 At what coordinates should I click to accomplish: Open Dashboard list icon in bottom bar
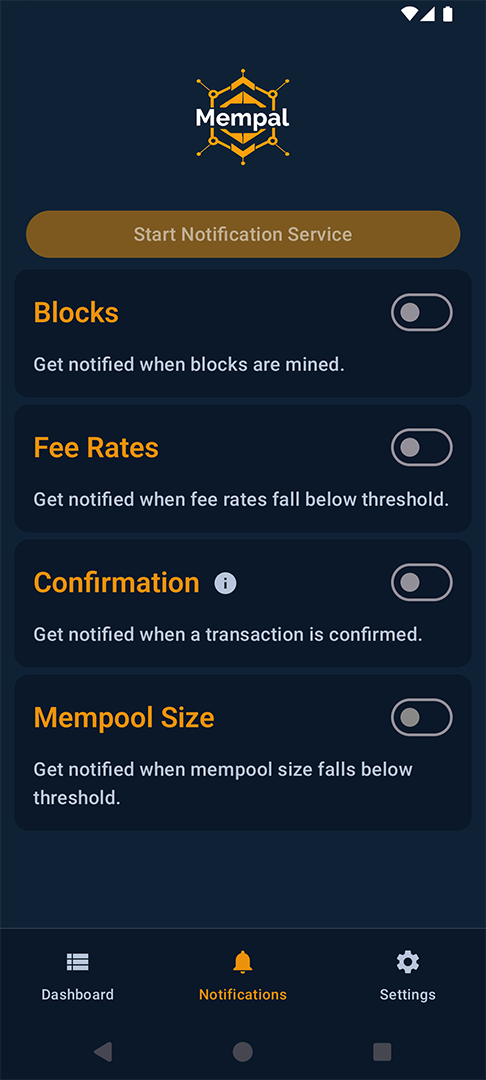click(x=77, y=962)
